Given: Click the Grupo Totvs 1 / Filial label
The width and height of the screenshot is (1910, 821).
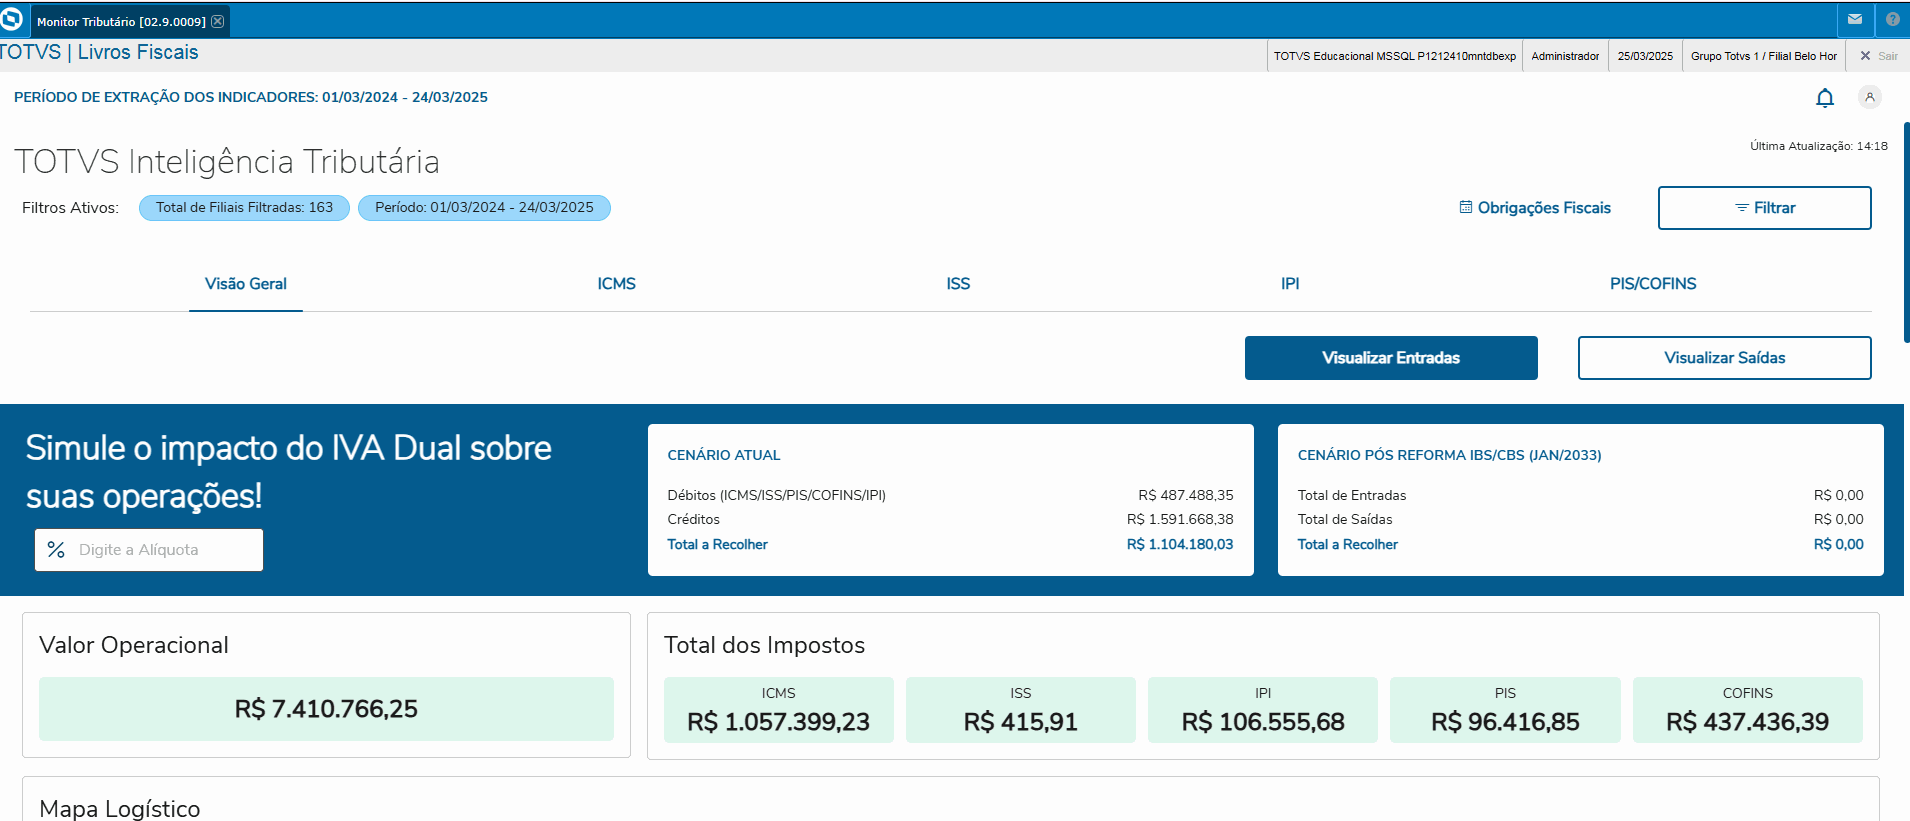Looking at the screenshot, I should [1764, 56].
